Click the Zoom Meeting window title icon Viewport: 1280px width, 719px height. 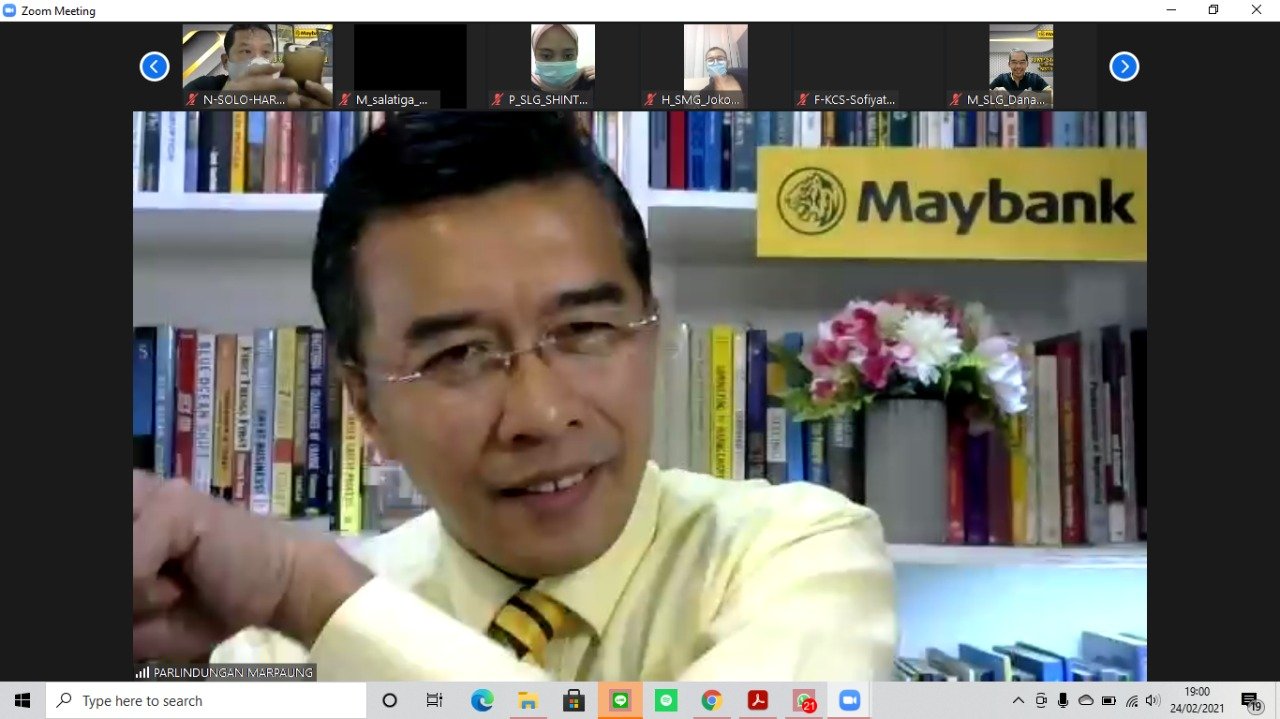[x=10, y=10]
